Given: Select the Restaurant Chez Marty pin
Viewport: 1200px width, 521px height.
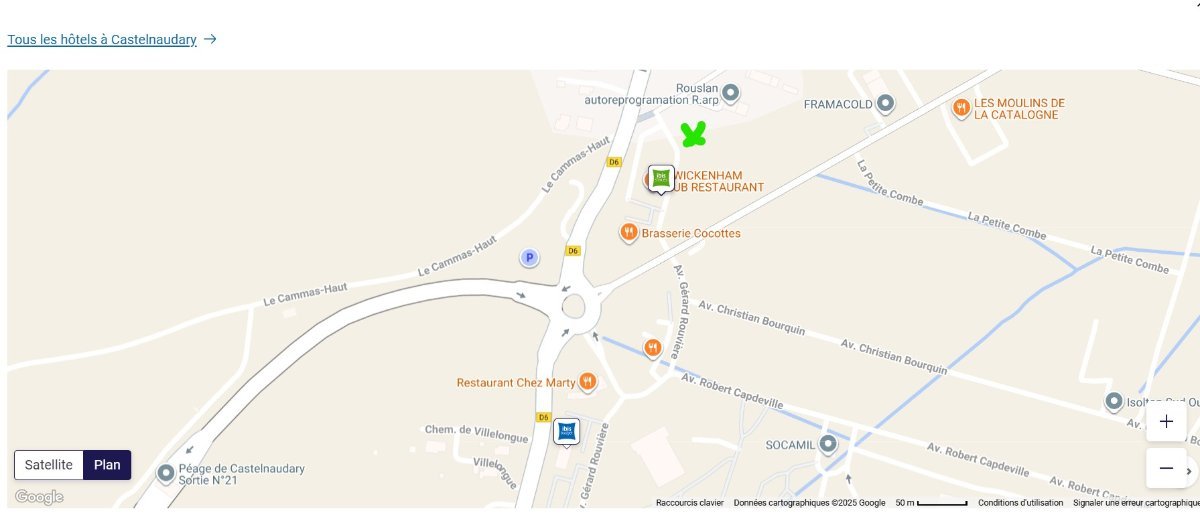Looking at the screenshot, I should 587,381.
